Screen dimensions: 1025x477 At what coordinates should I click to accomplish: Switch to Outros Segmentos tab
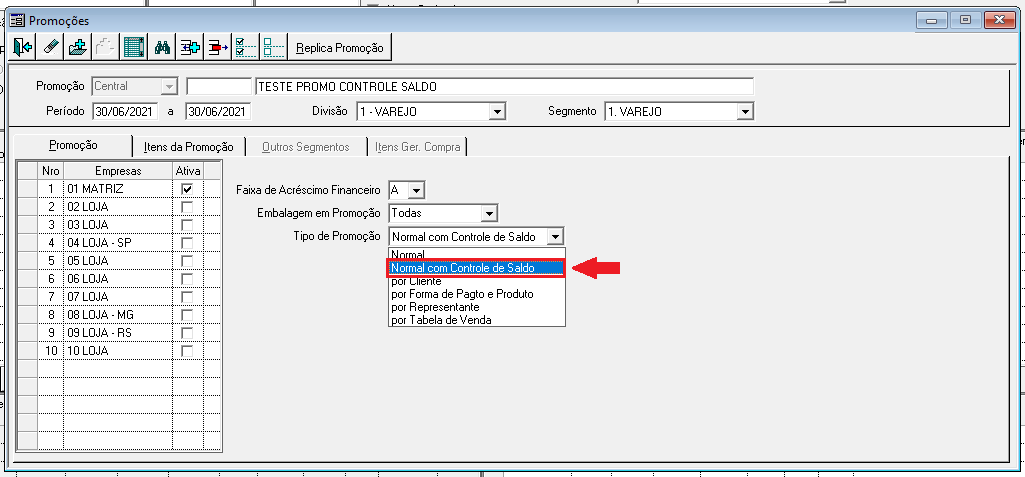pyautogui.click(x=305, y=147)
